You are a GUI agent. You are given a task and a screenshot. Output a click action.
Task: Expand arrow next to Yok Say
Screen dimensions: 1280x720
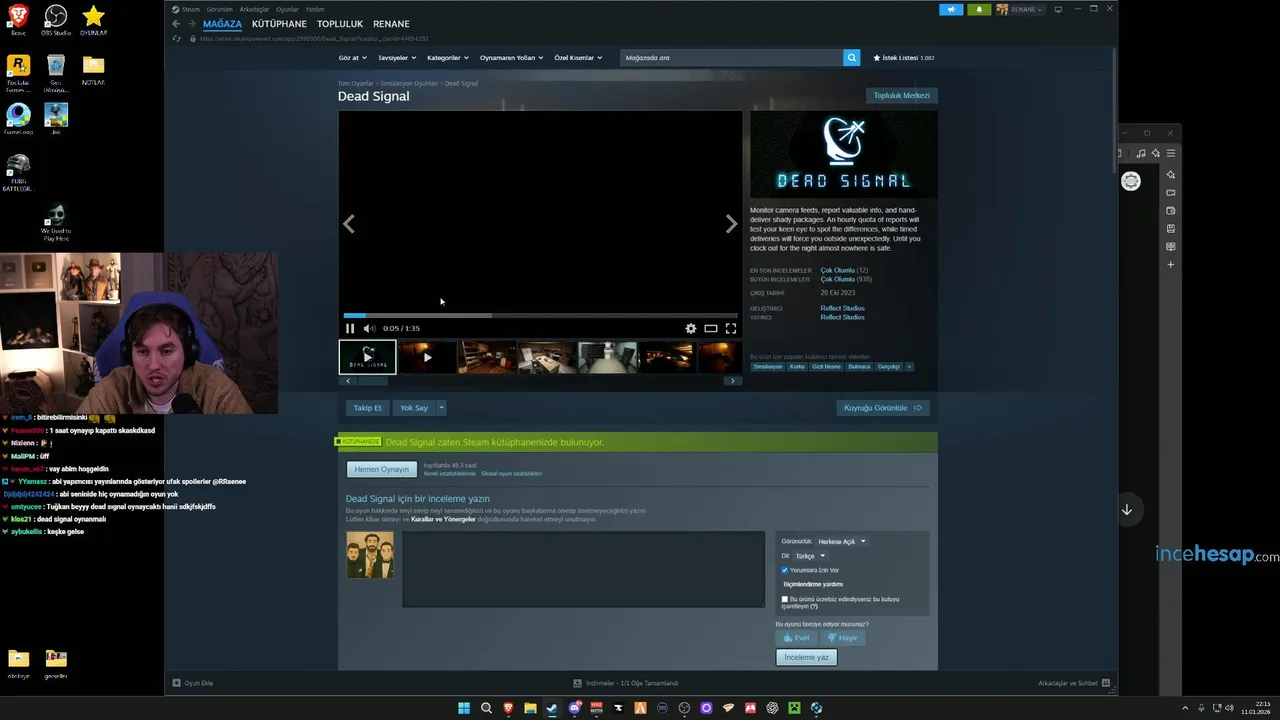[x=441, y=408]
